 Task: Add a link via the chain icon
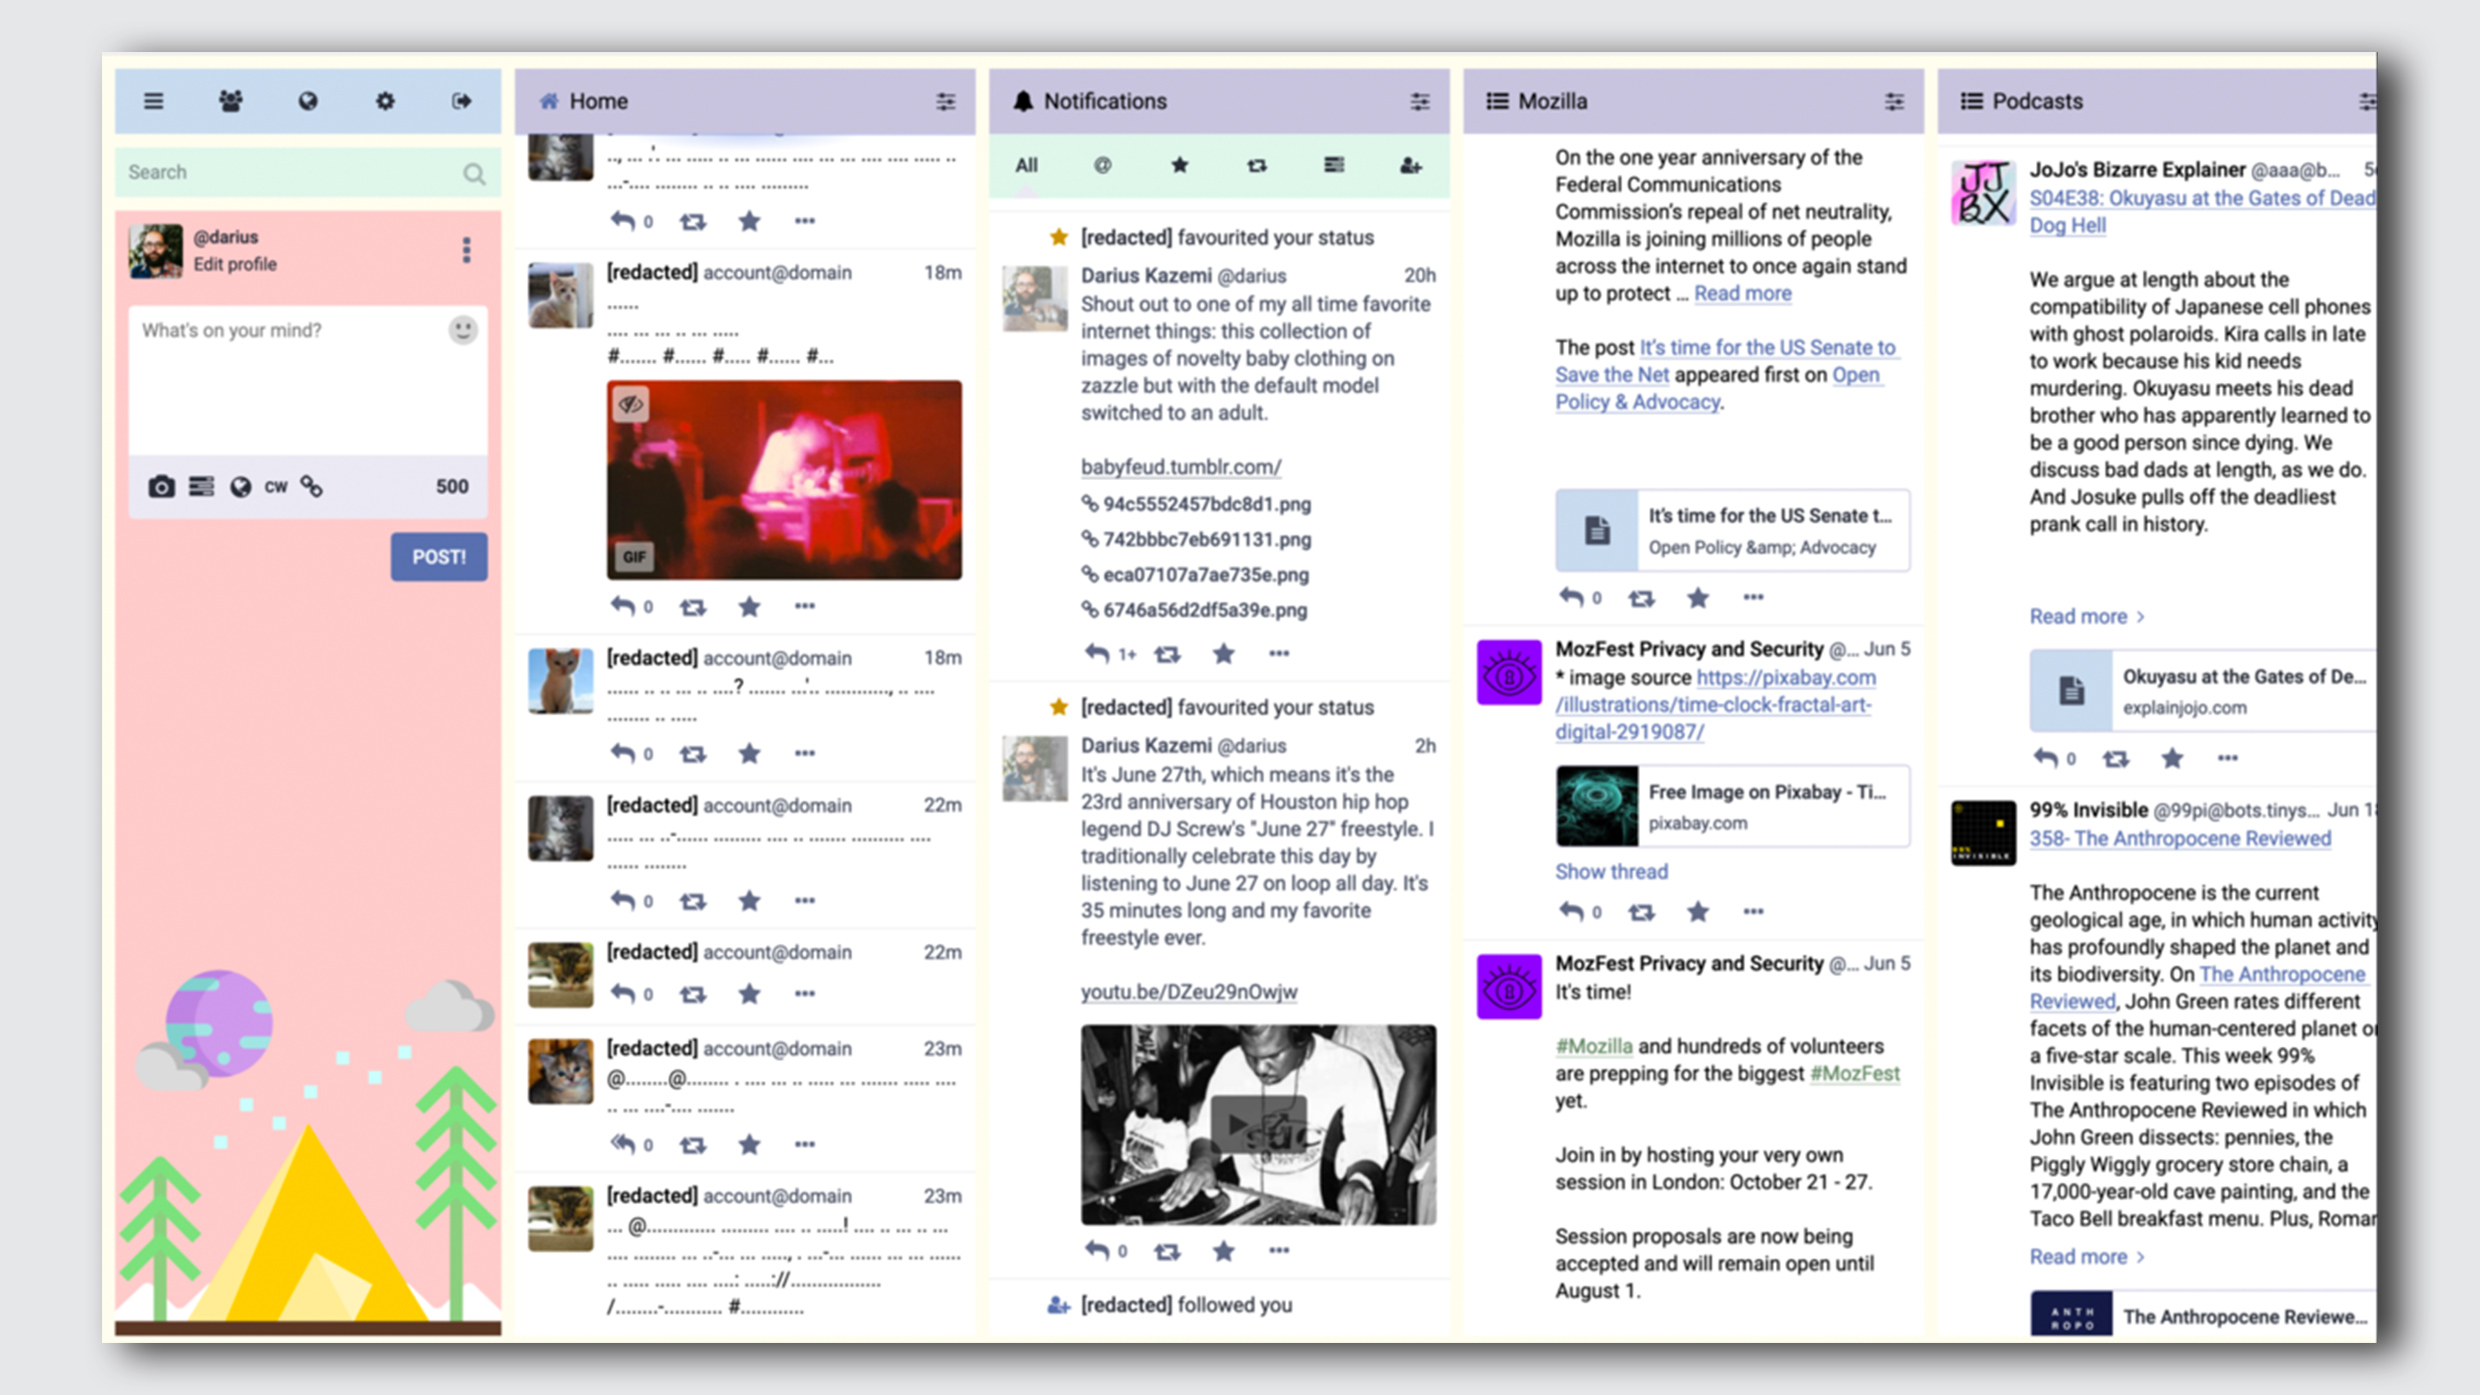click(313, 487)
